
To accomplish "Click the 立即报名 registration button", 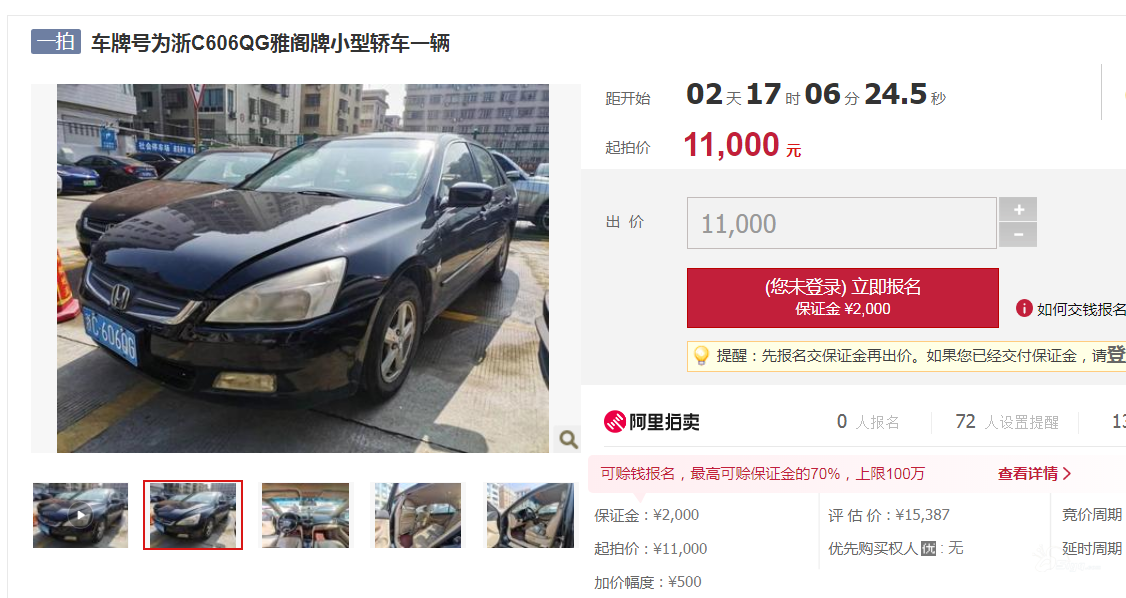I will pos(842,298).
